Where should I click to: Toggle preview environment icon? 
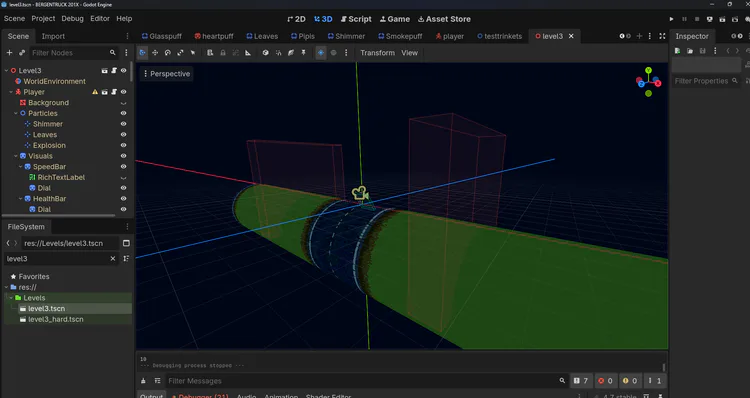click(333, 53)
